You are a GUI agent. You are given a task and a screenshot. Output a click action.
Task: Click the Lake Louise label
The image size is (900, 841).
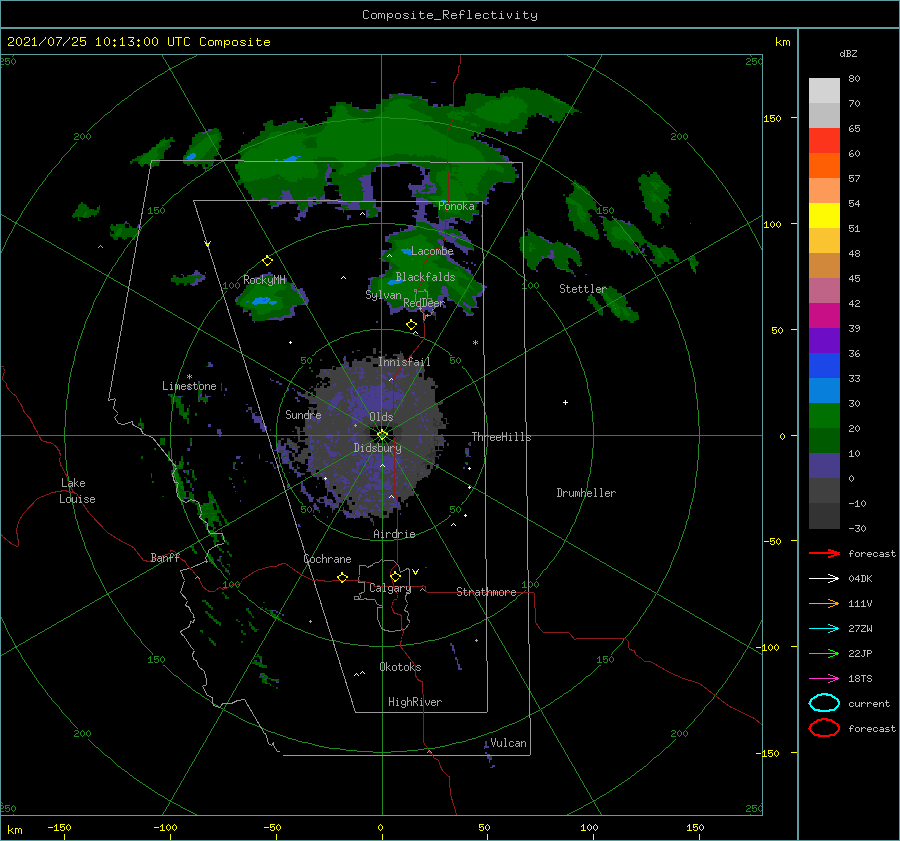77,491
